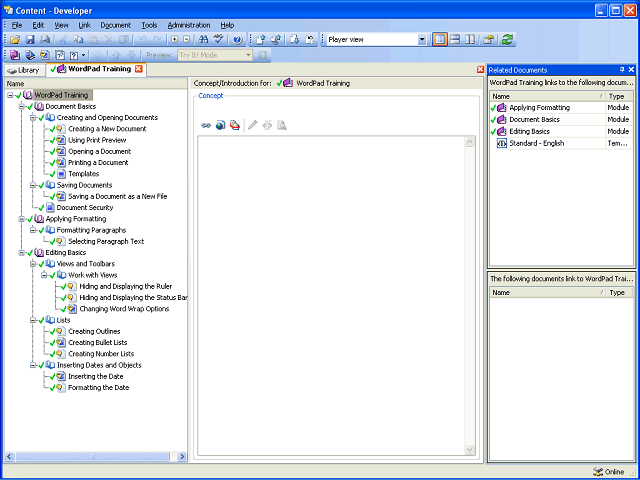Click the Create Package icon in Concept pane
Screen dimensions: 640x480
(235, 125)
